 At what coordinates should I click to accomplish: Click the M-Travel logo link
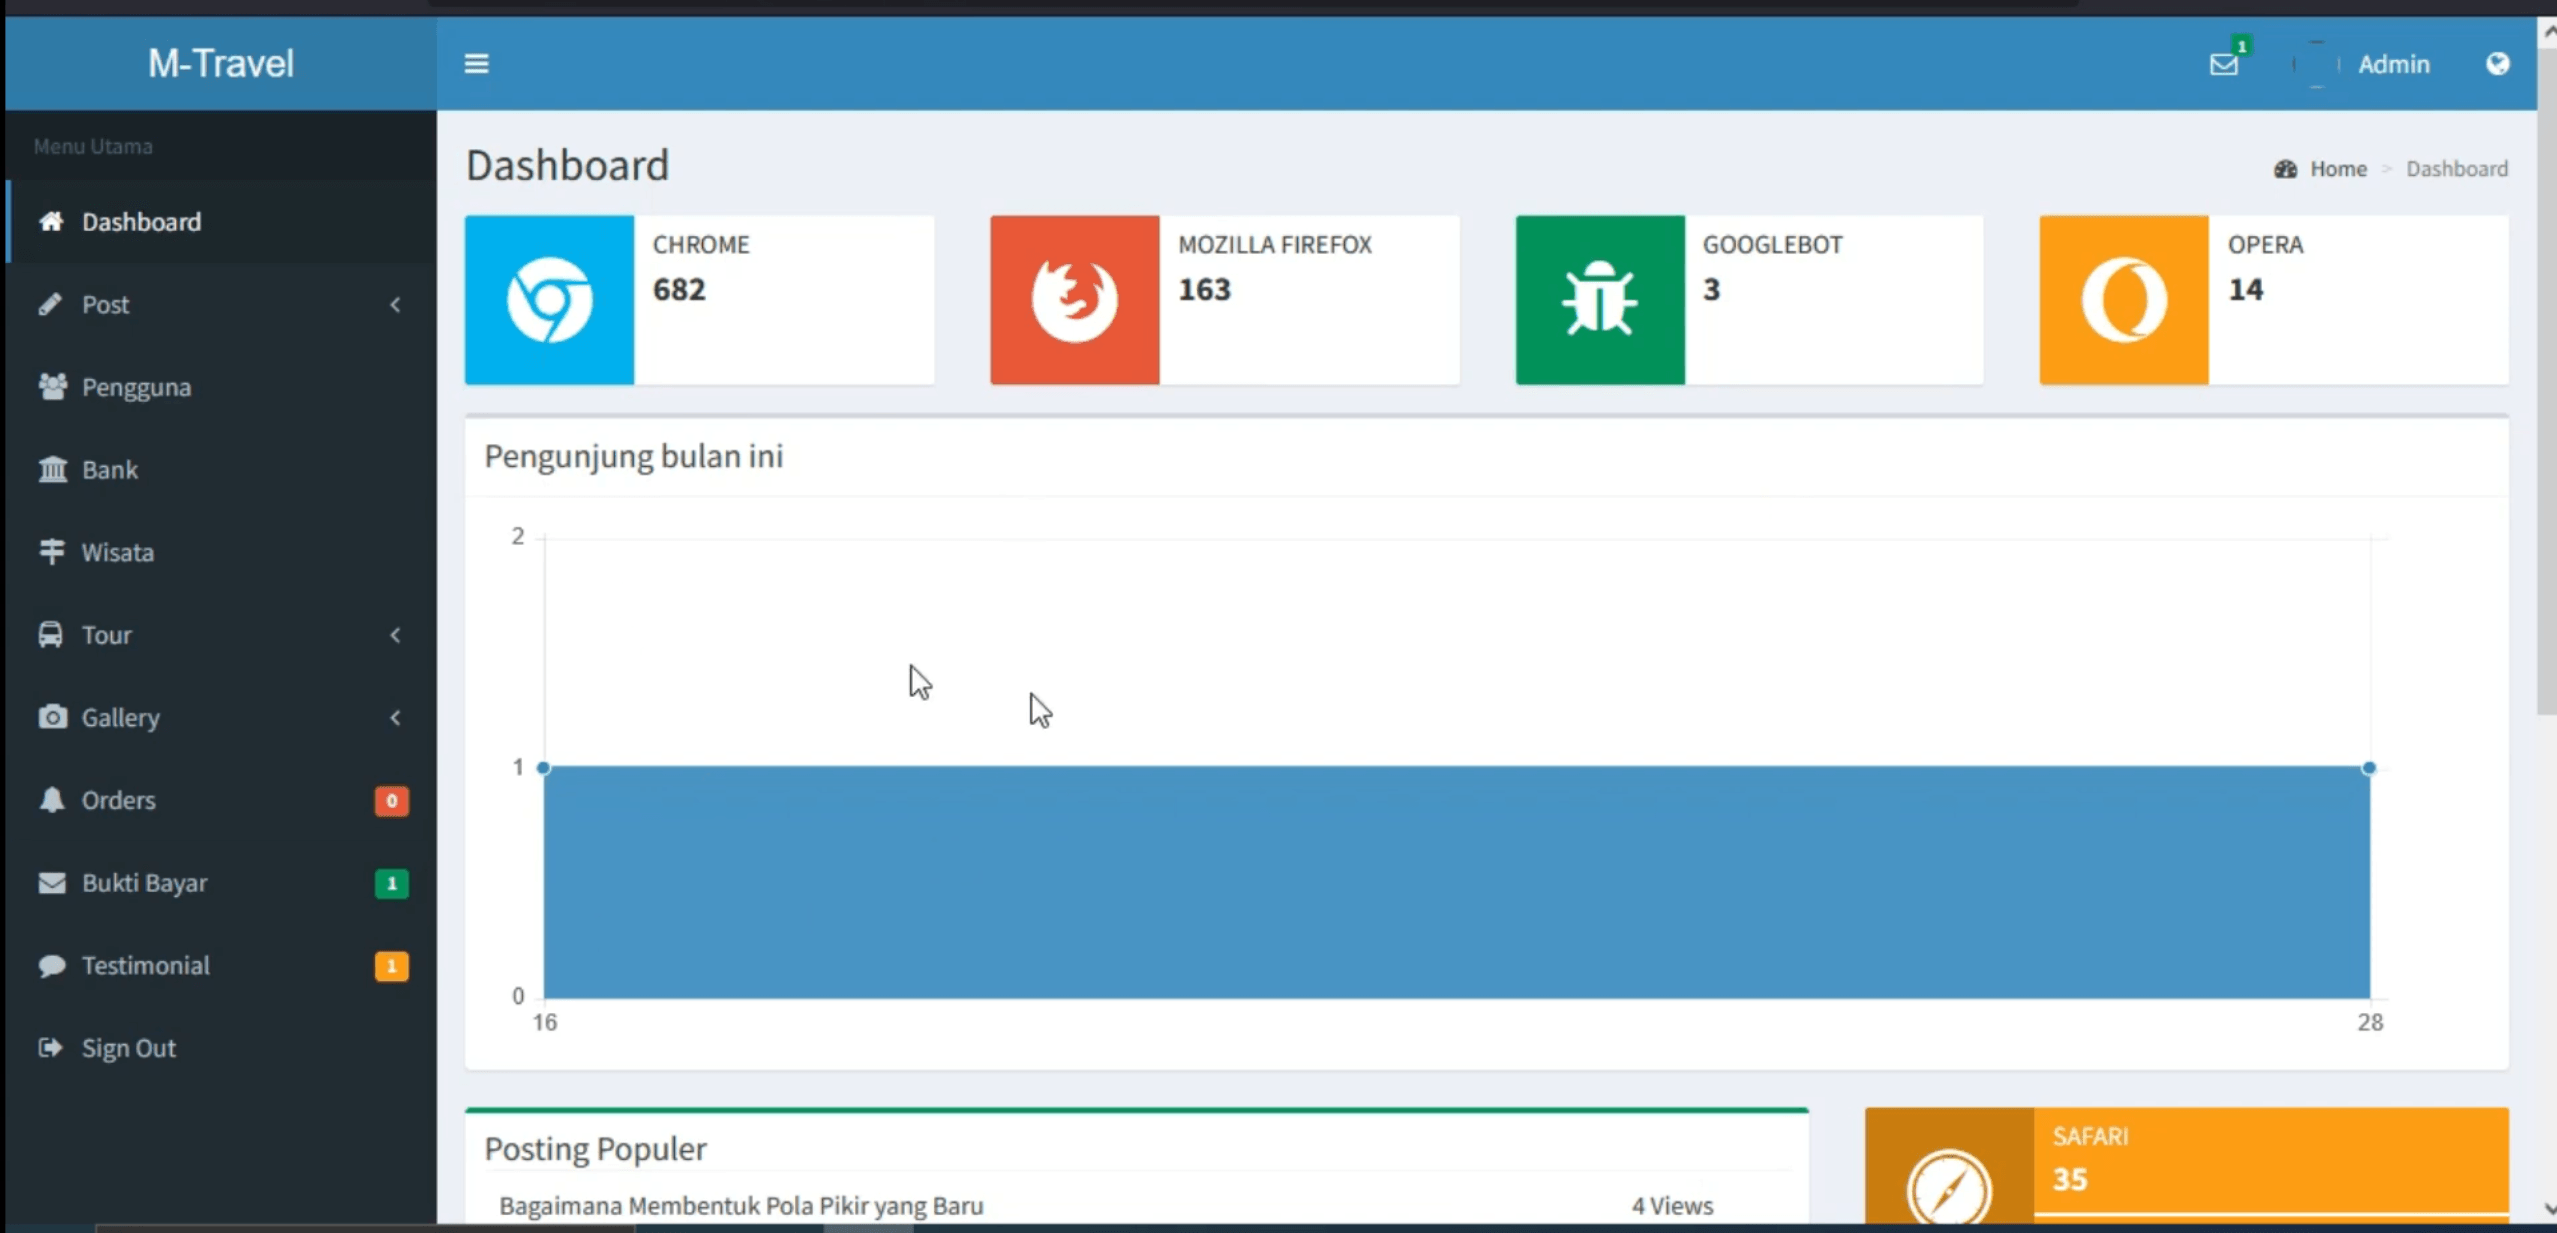pos(220,63)
